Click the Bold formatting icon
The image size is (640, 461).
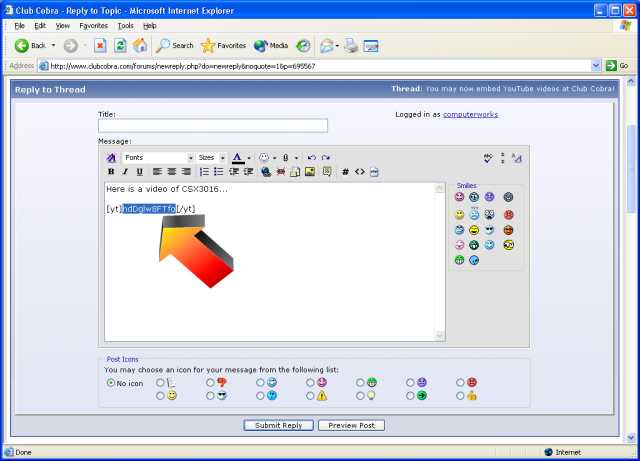pyautogui.click(x=112, y=172)
